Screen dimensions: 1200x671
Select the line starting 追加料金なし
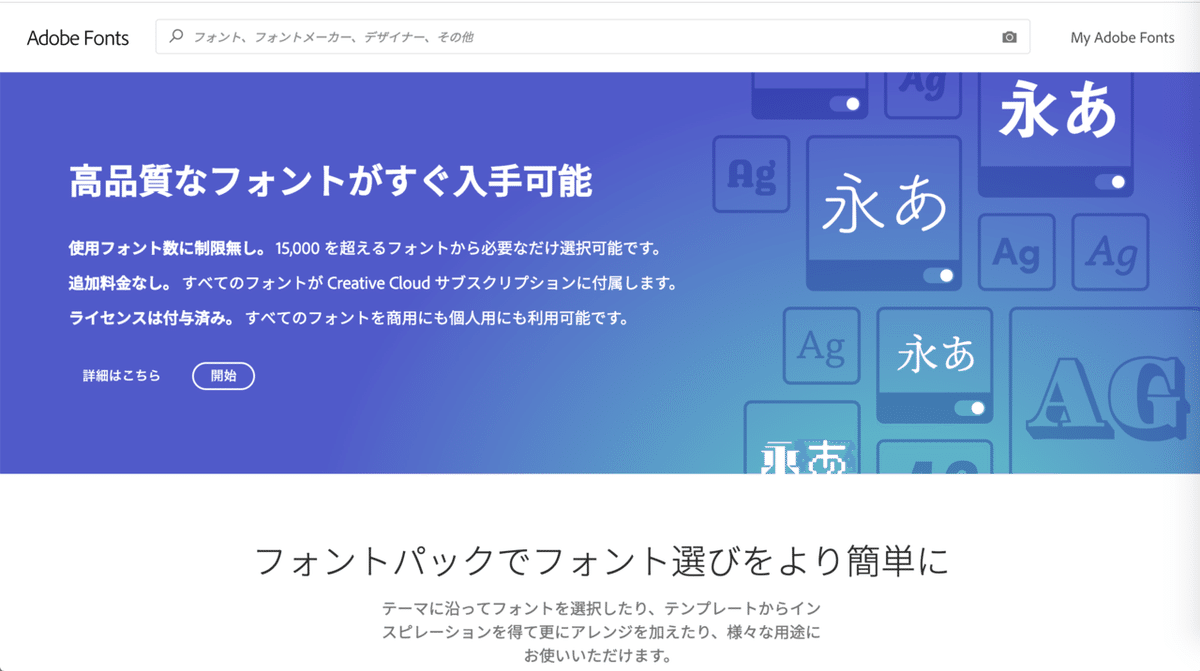(374, 283)
